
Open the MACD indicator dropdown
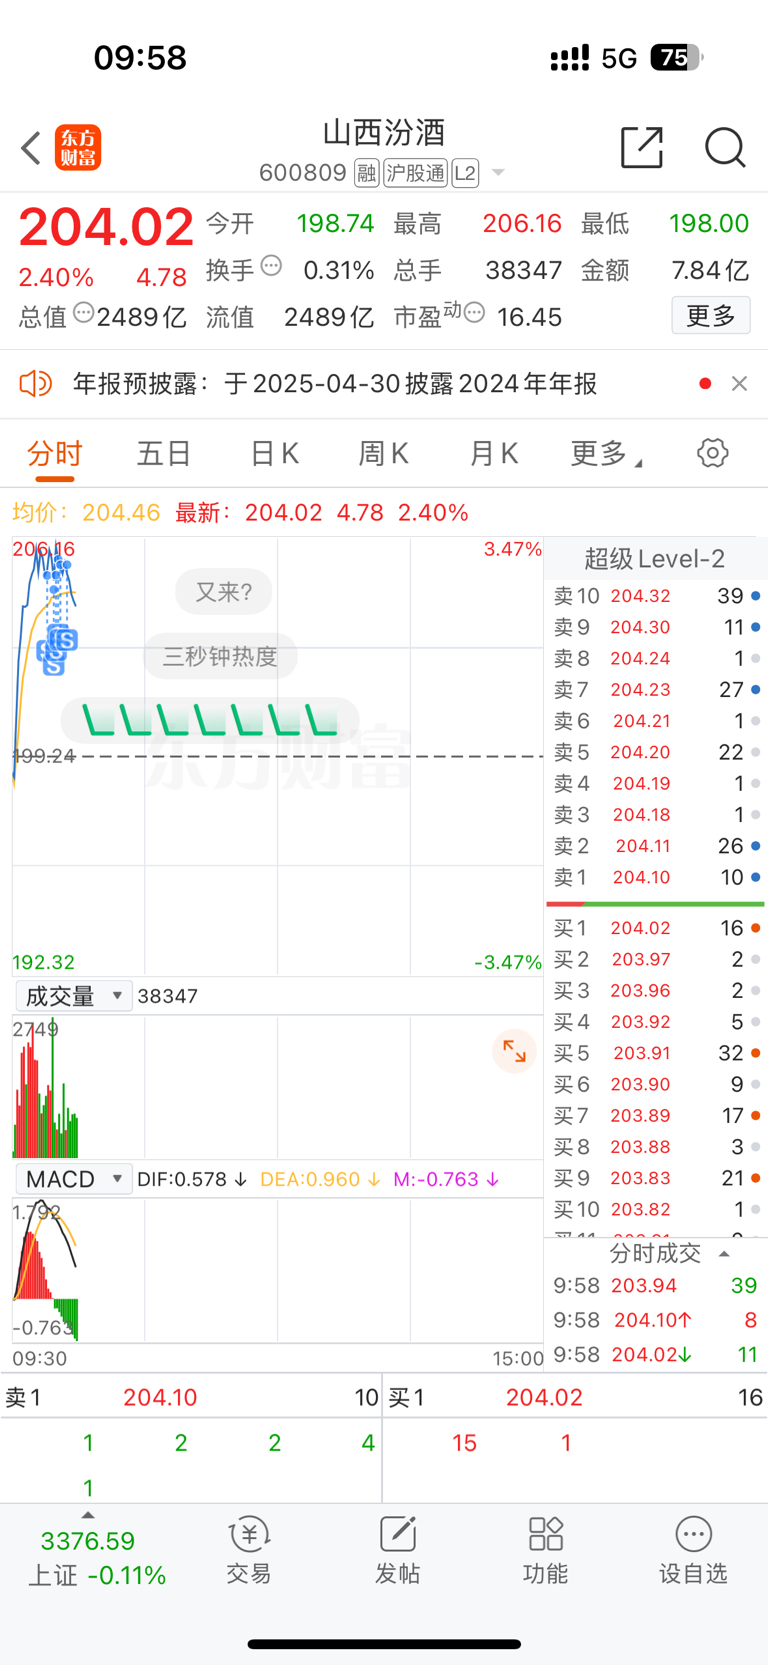(x=74, y=1179)
